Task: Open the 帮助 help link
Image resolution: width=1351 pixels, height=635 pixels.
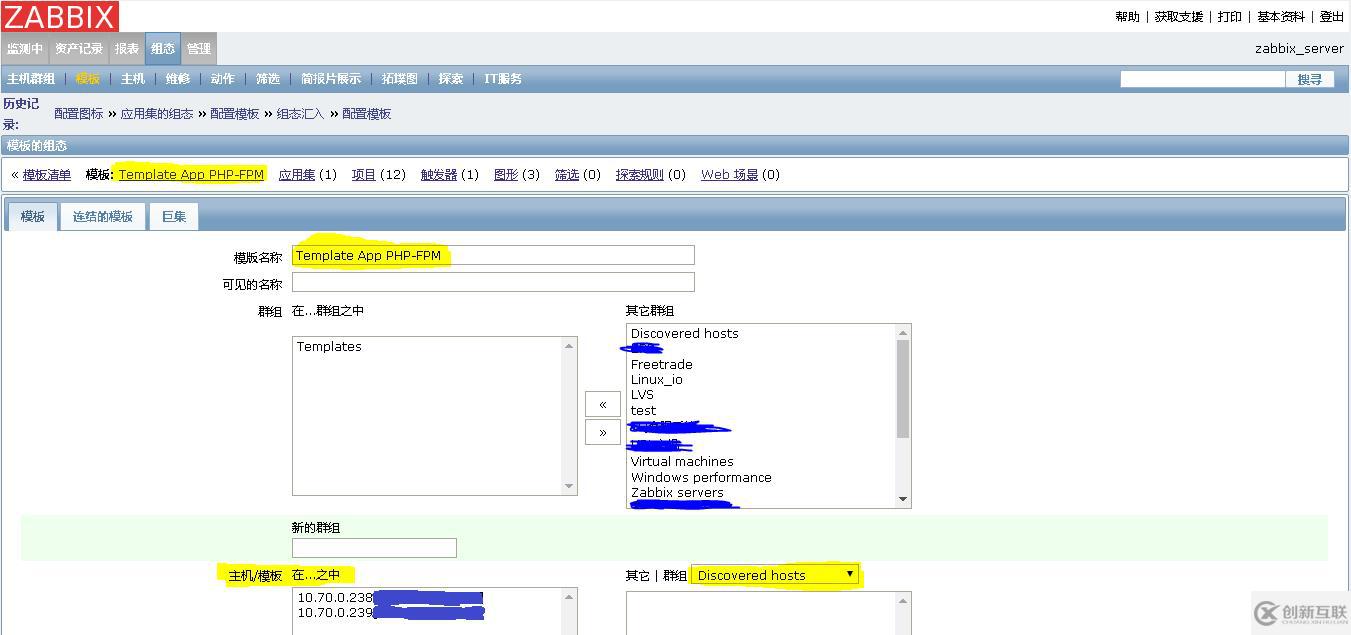Action: [1127, 16]
